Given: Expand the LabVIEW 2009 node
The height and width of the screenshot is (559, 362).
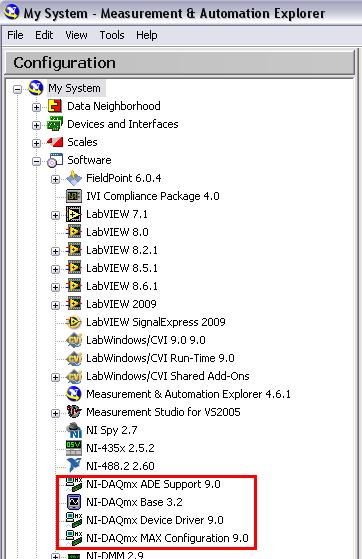Looking at the screenshot, I should (x=55, y=305).
